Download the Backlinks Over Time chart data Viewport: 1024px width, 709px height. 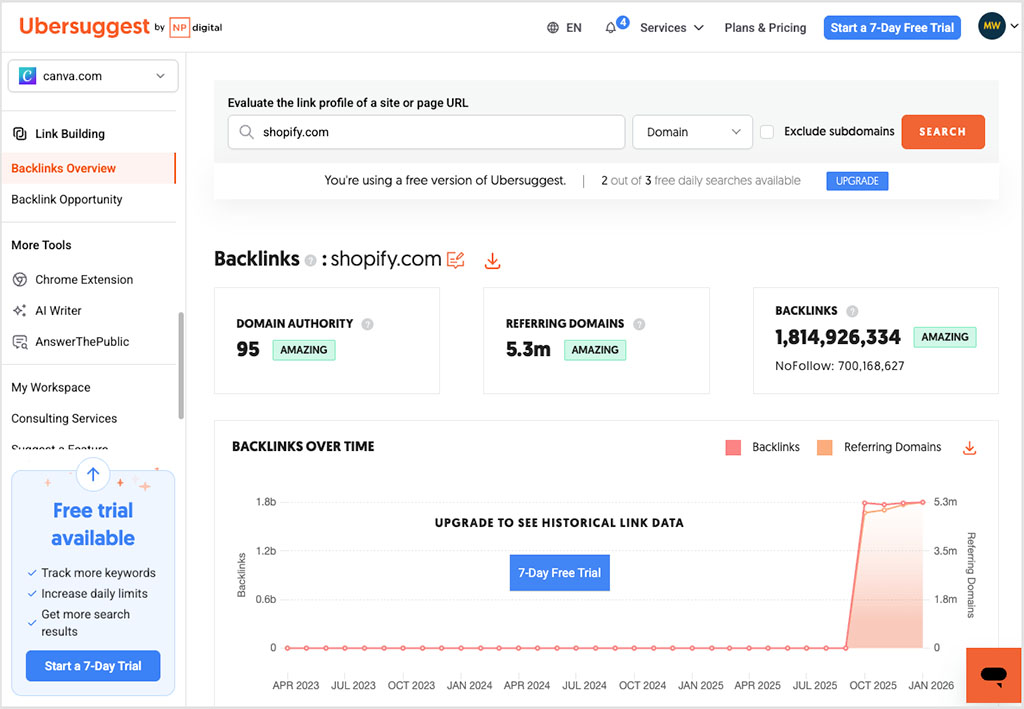pos(968,448)
